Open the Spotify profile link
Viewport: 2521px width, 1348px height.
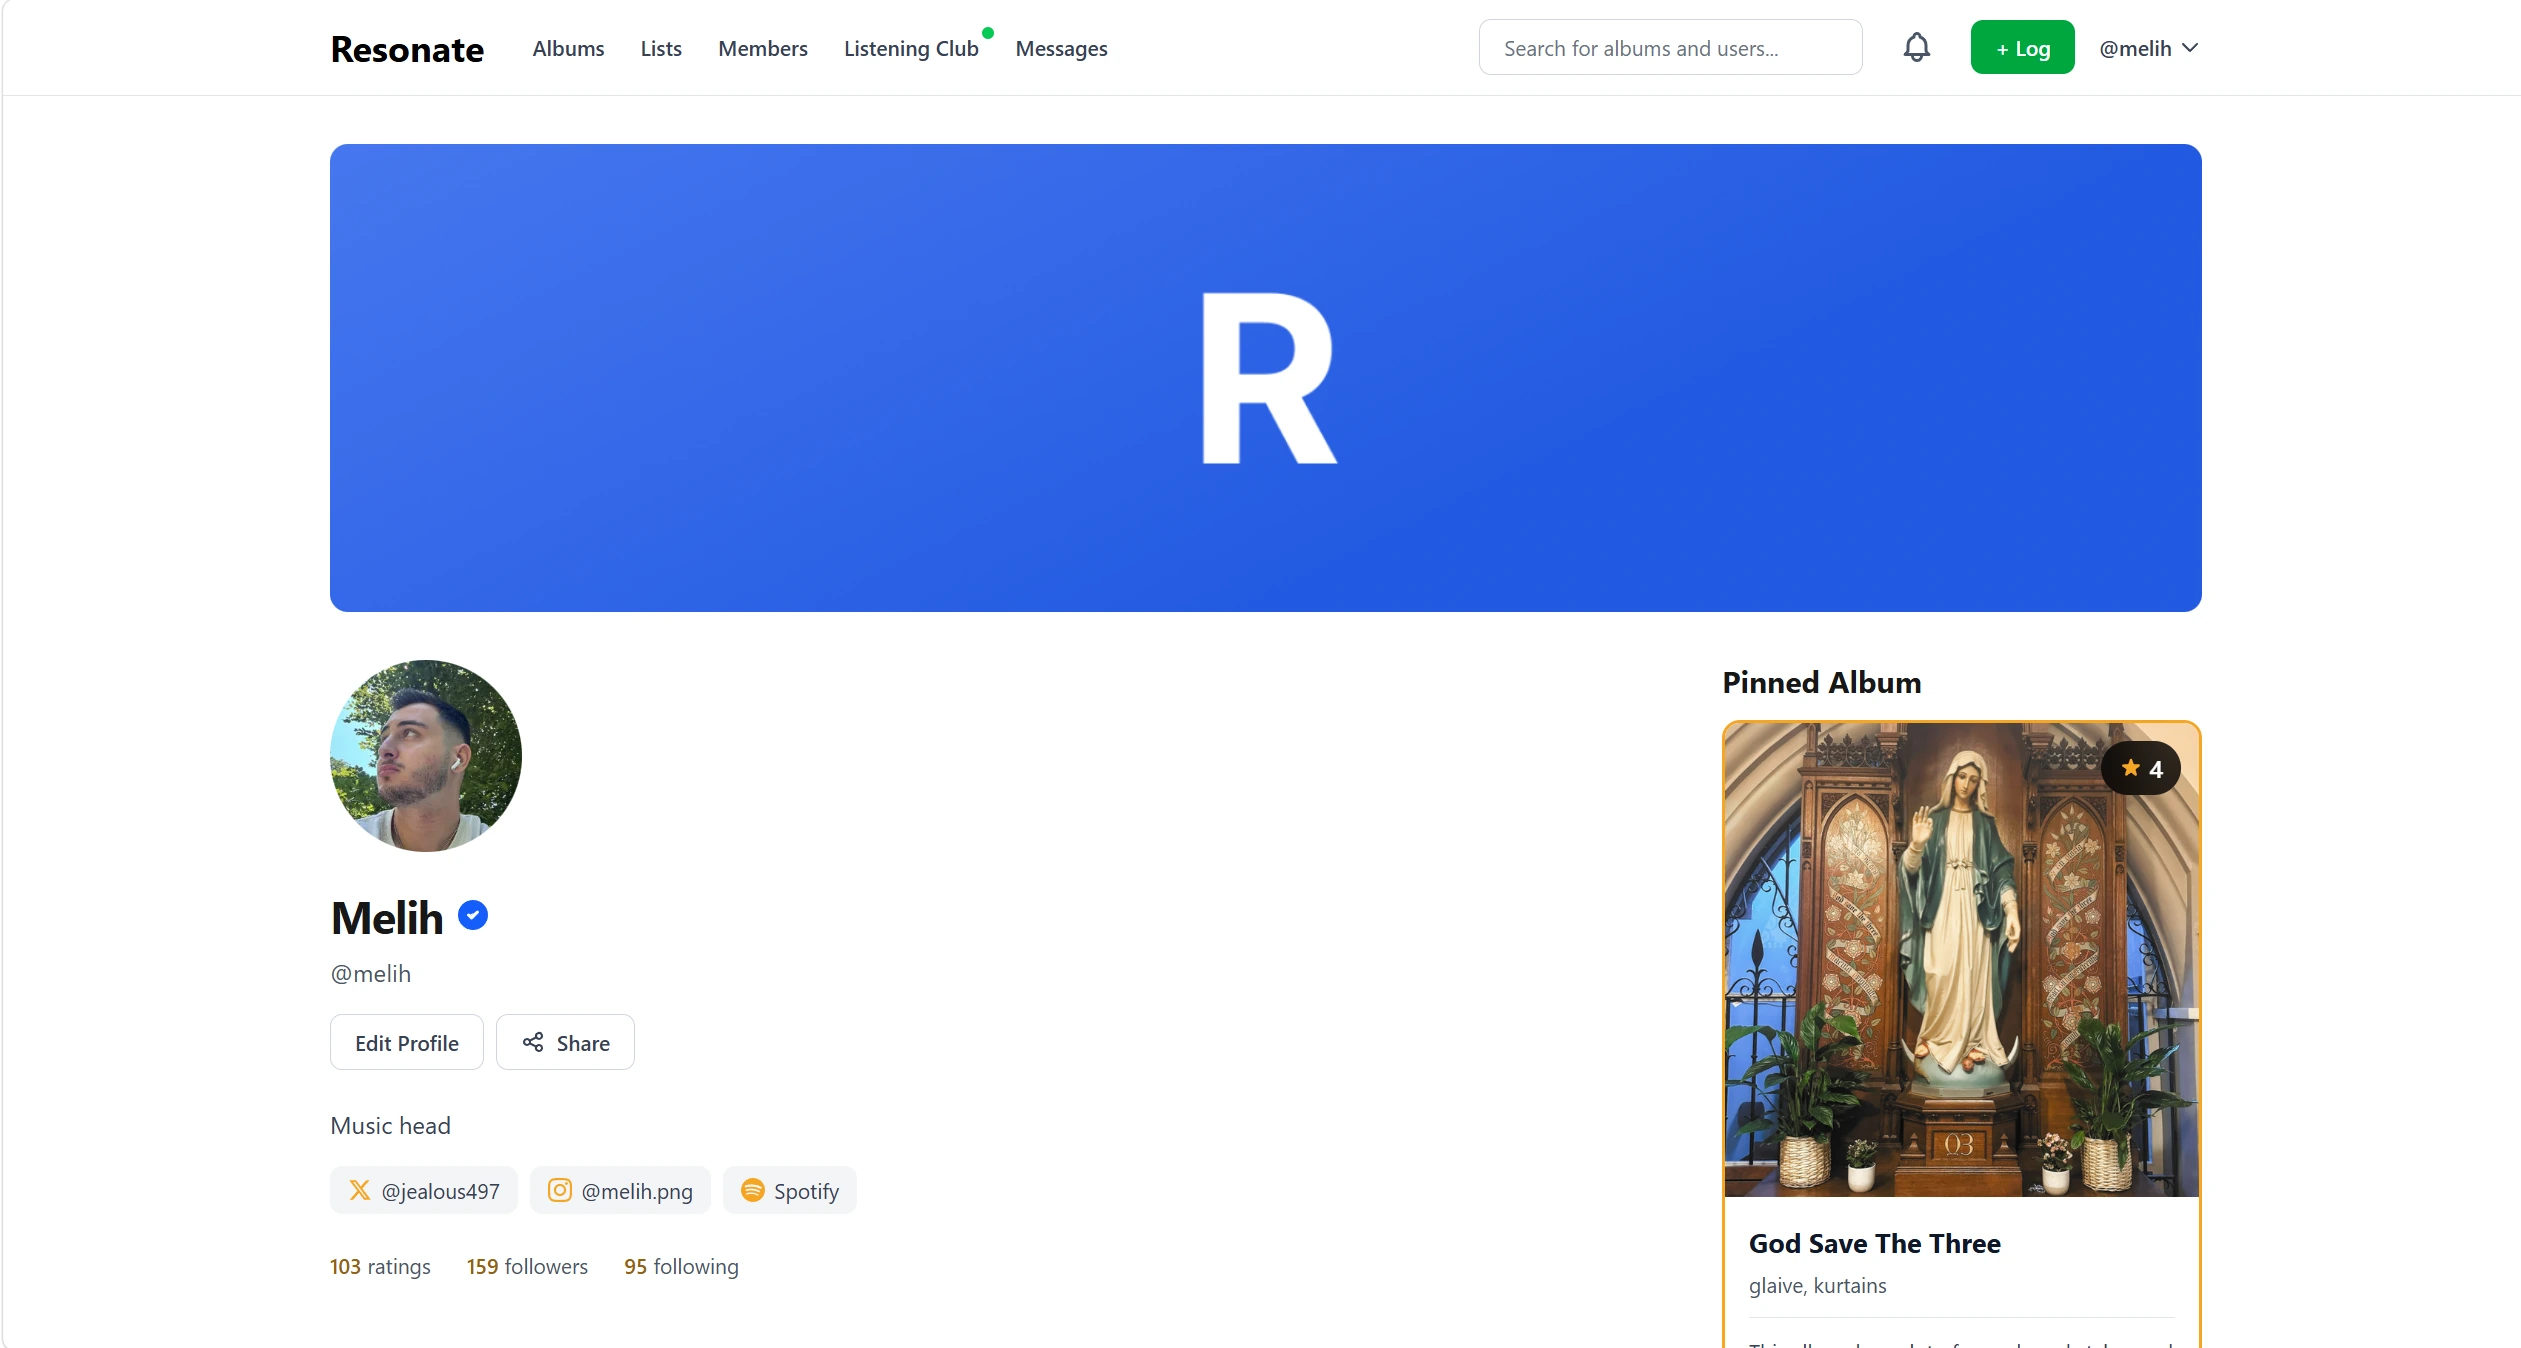790,1190
